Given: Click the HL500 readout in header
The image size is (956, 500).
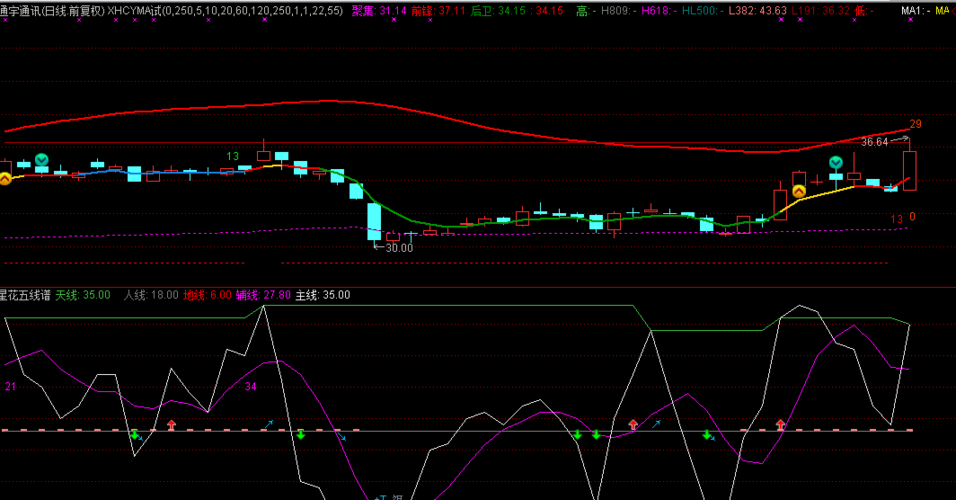Looking at the screenshot, I should point(702,10).
